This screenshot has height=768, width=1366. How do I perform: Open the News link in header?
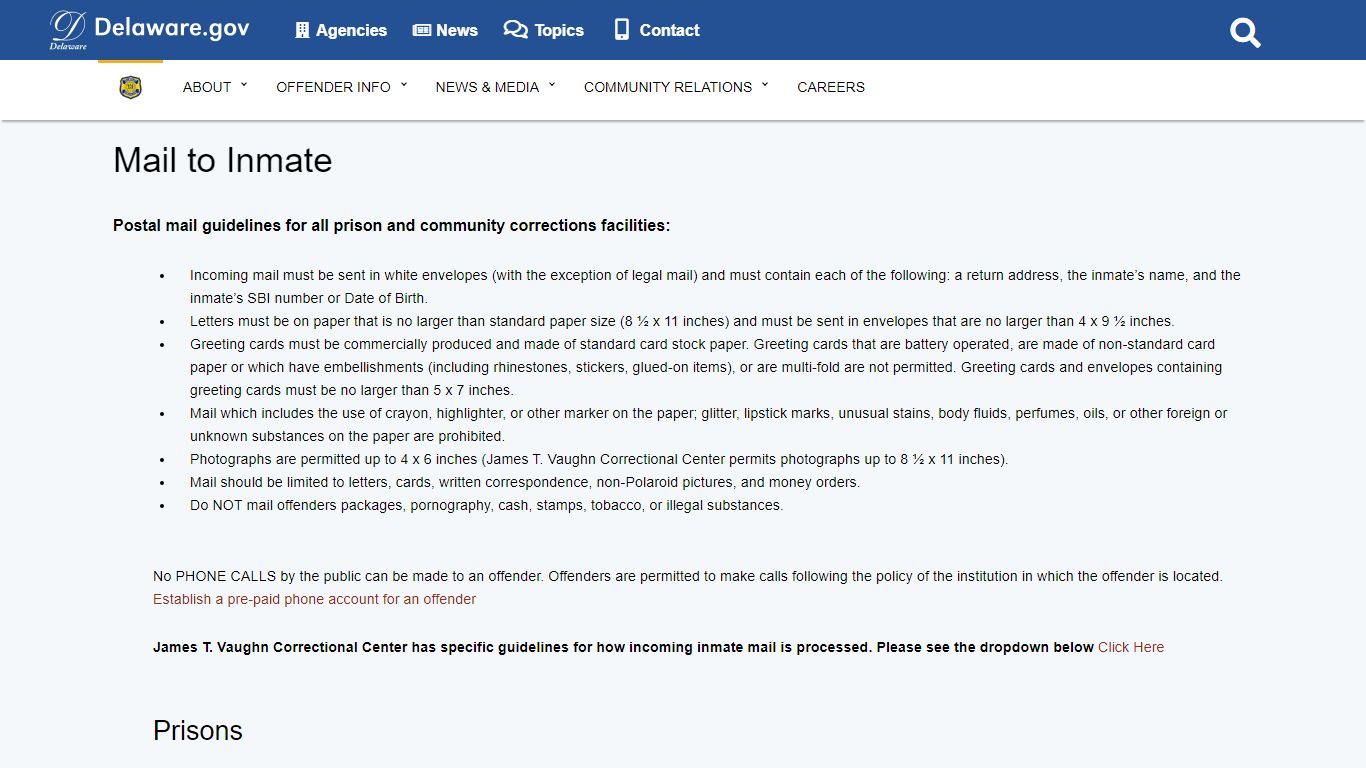457,30
